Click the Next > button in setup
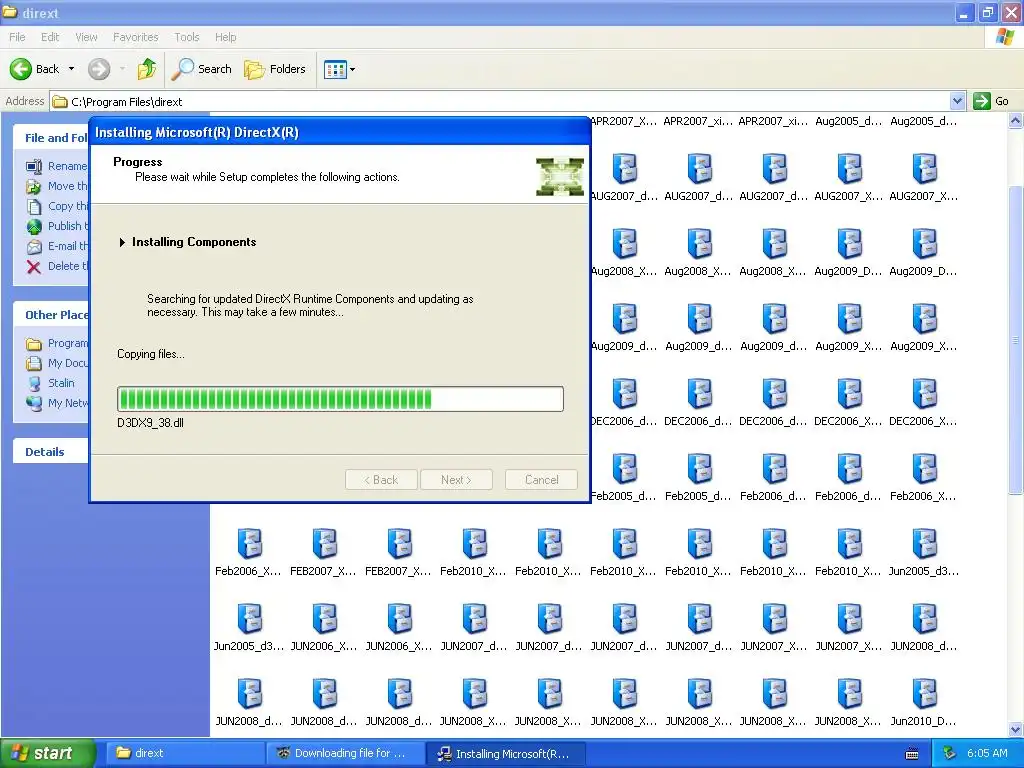1024x768 pixels. click(x=456, y=480)
